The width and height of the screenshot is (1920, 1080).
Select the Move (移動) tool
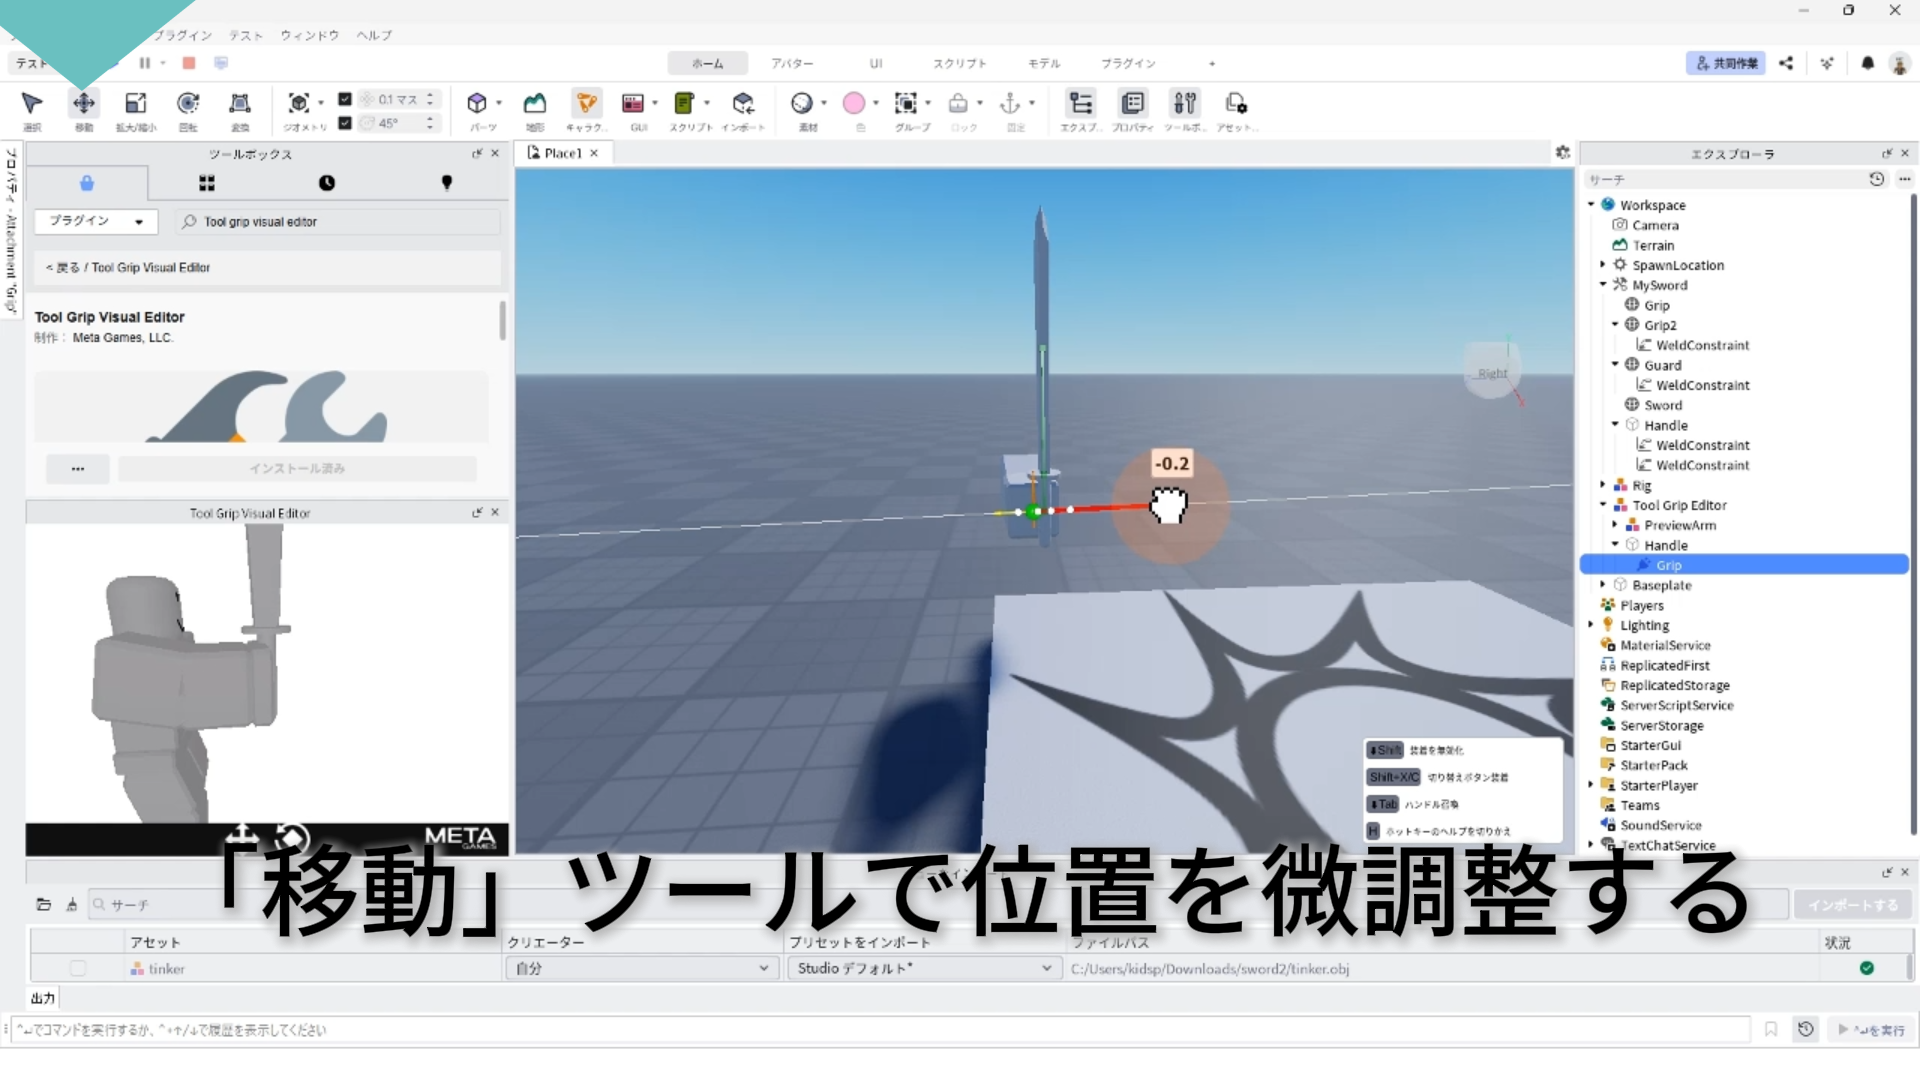click(x=84, y=103)
